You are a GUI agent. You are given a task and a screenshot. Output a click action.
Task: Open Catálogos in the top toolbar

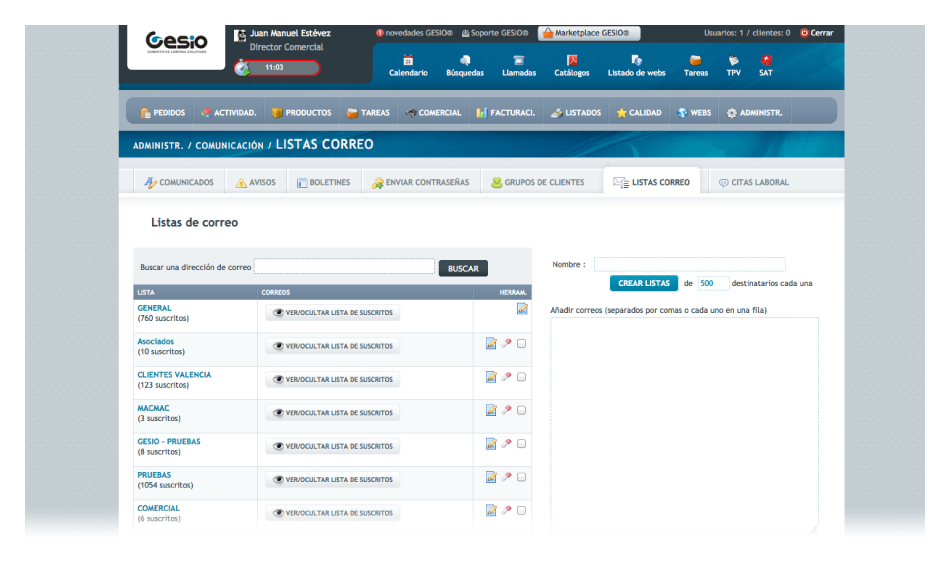point(571,66)
